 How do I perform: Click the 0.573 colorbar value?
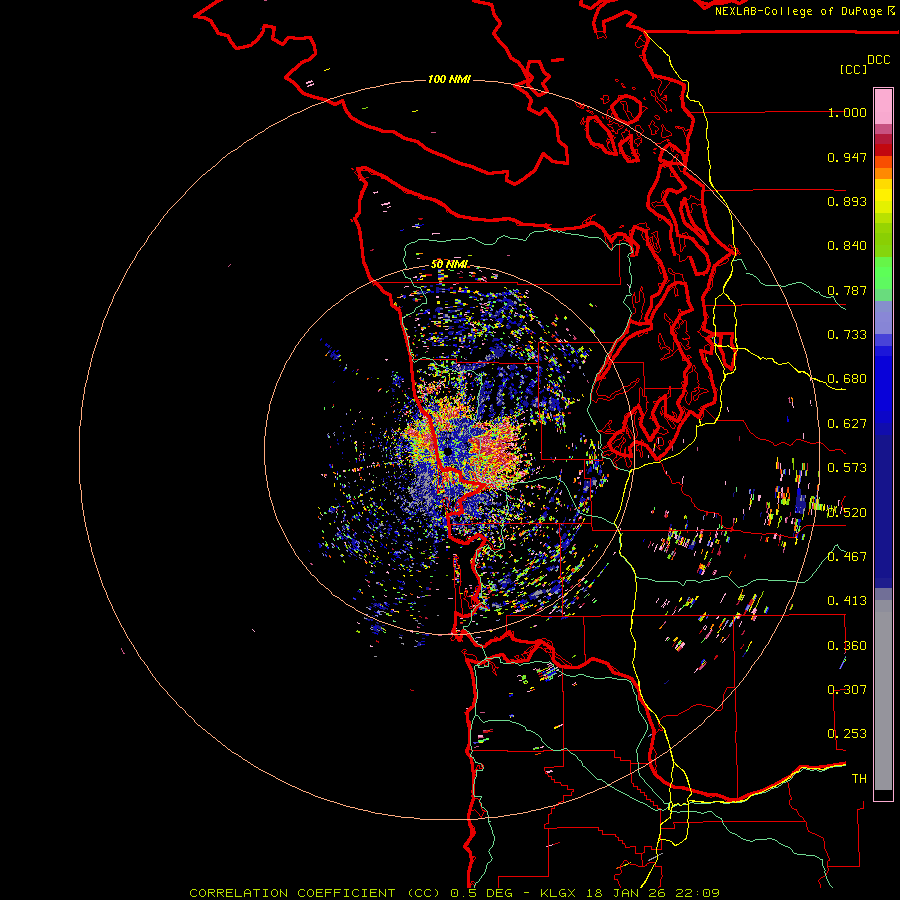(847, 468)
